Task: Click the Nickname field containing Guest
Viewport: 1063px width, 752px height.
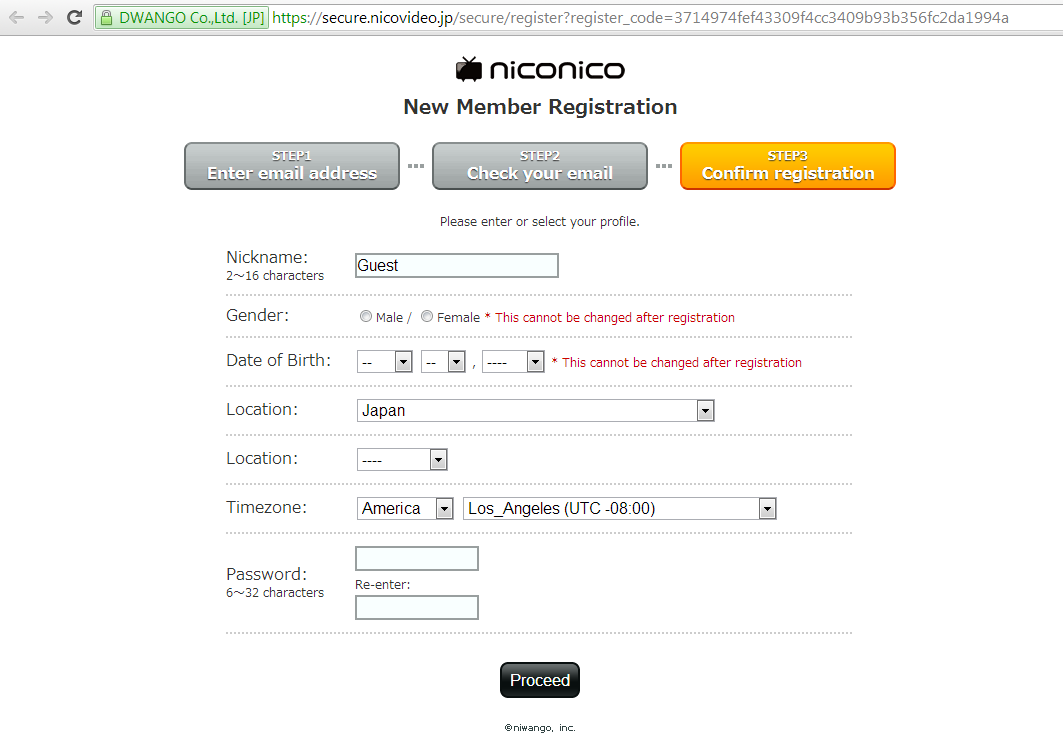Action: pos(457,266)
